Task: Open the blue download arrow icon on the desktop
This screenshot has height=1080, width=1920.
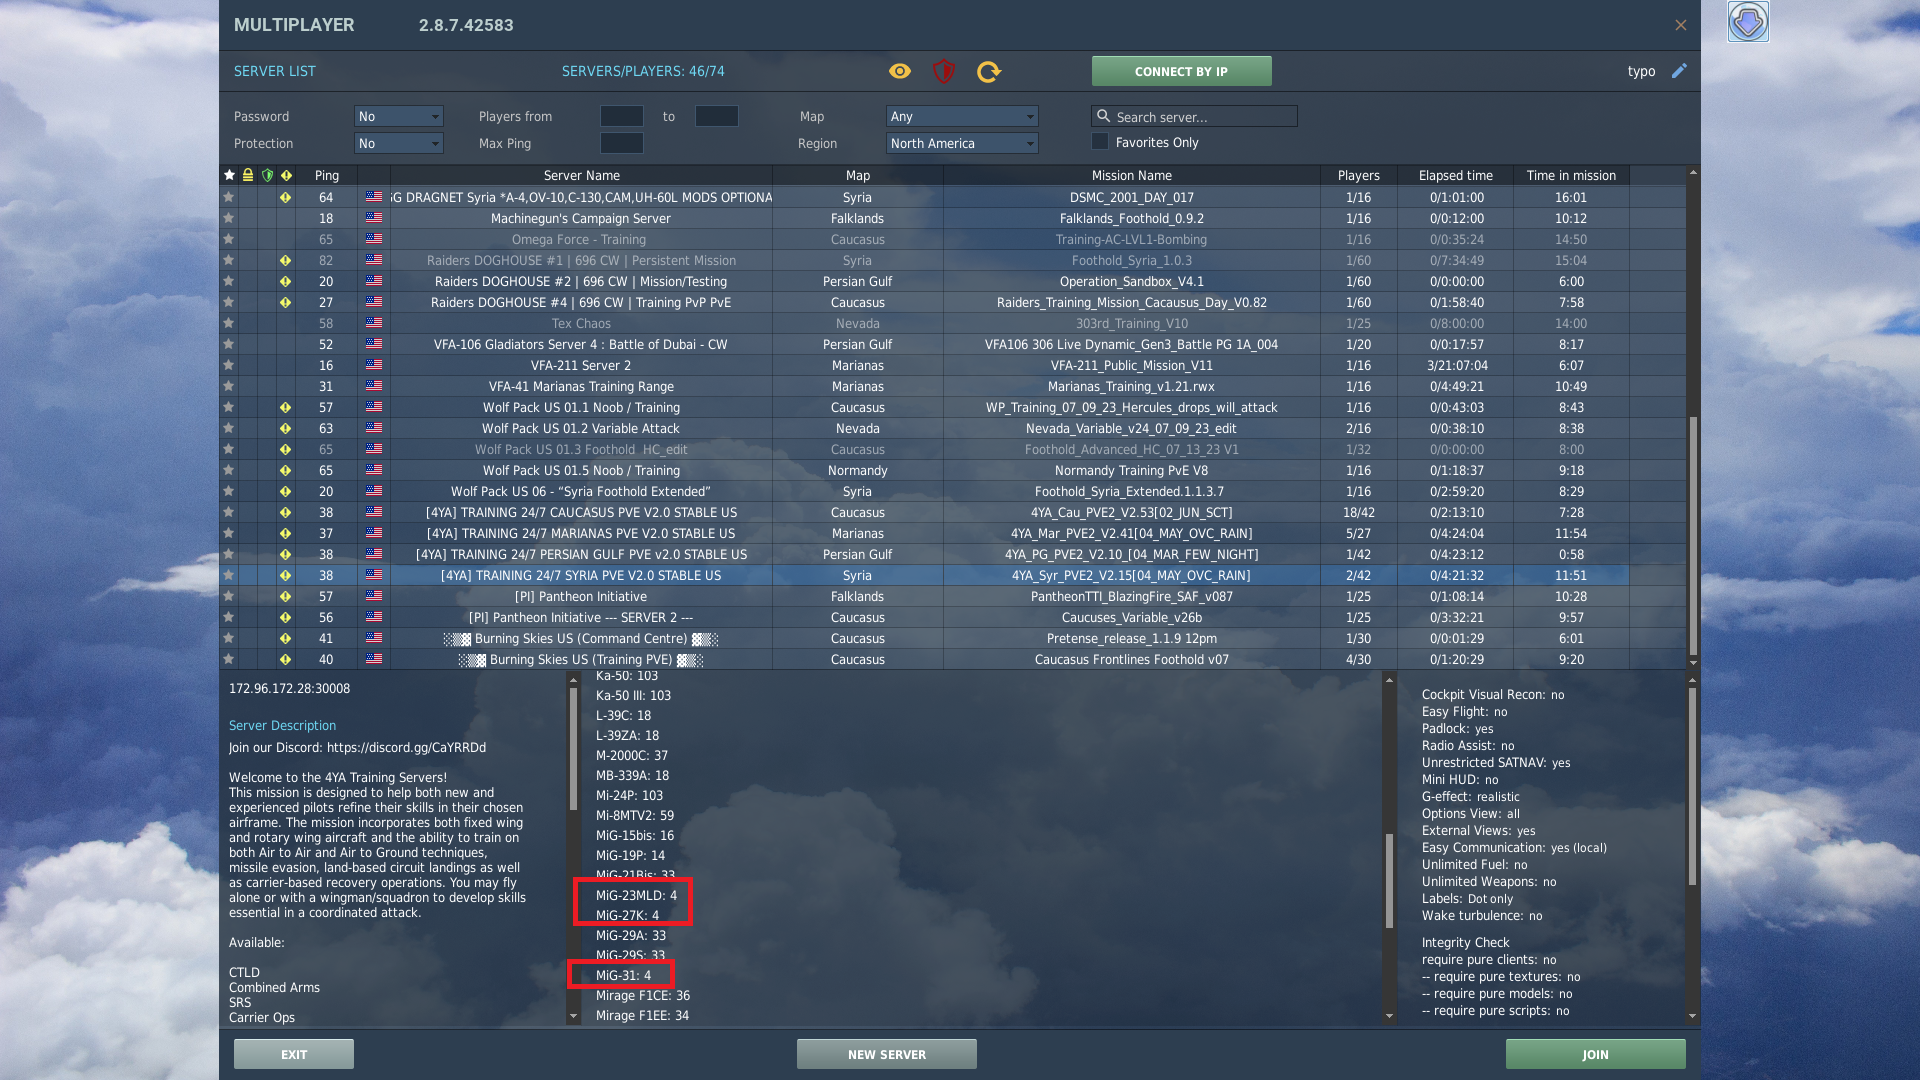Action: [1748, 22]
